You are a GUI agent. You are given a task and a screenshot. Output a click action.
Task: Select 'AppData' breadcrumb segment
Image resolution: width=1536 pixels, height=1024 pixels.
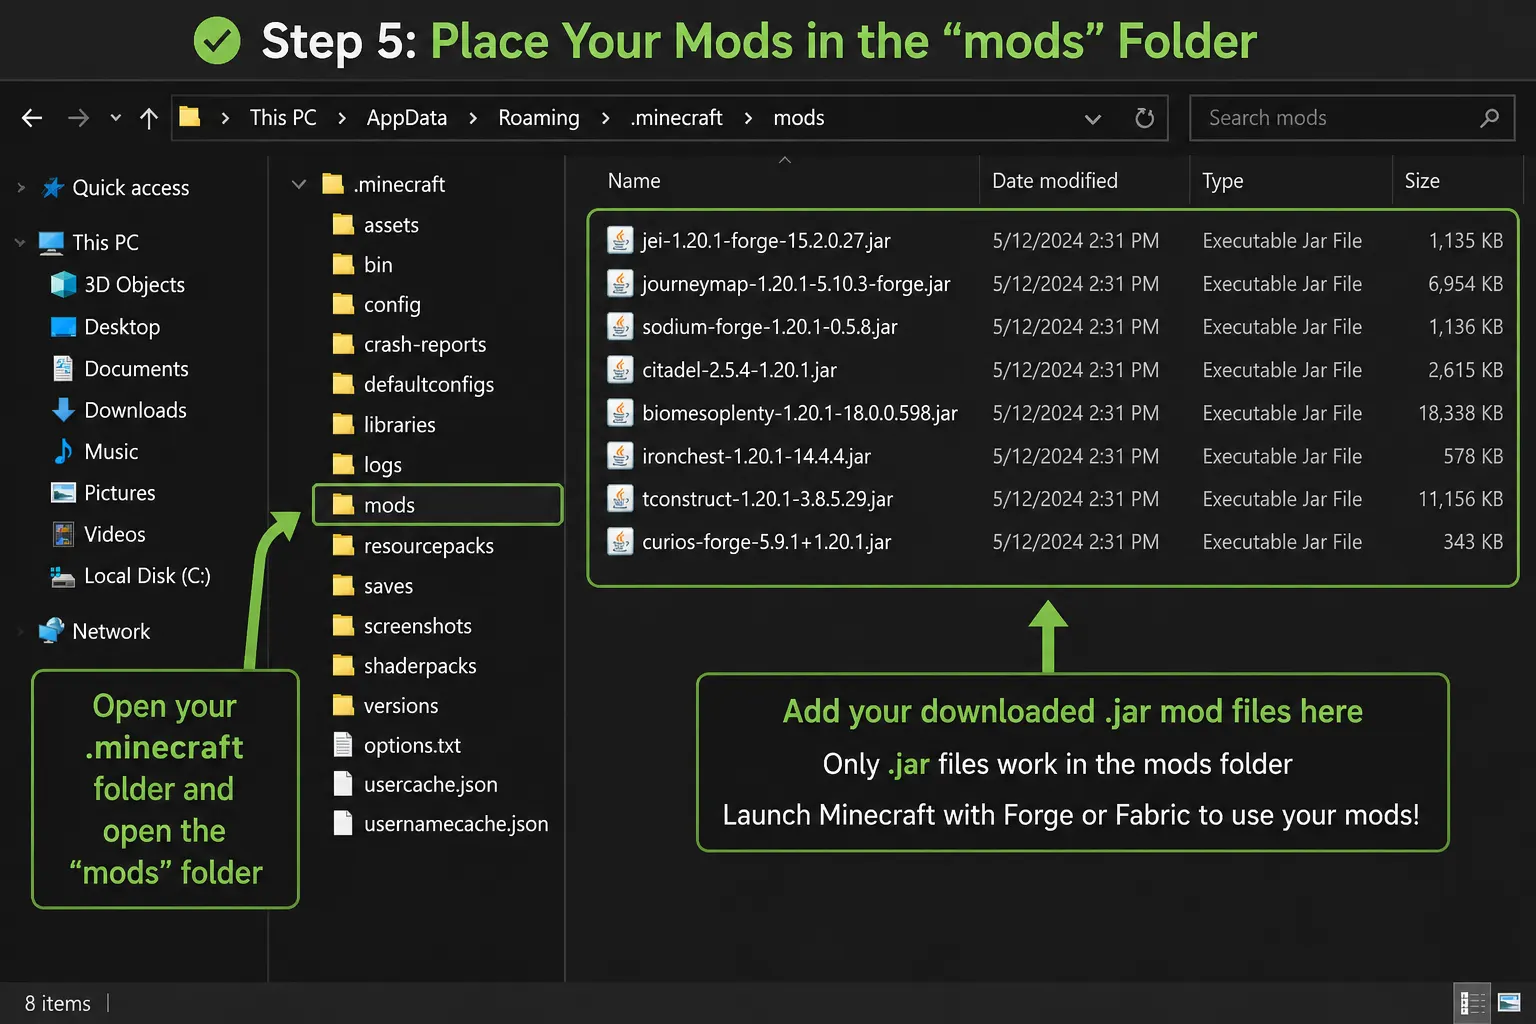pos(407,118)
